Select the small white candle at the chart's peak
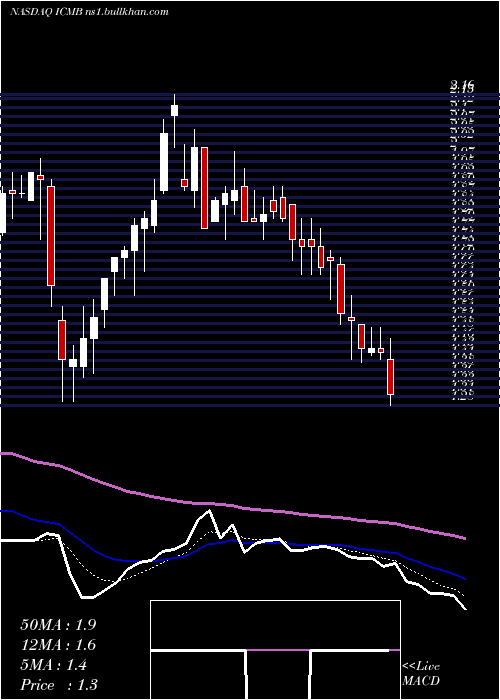 [175, 110]
